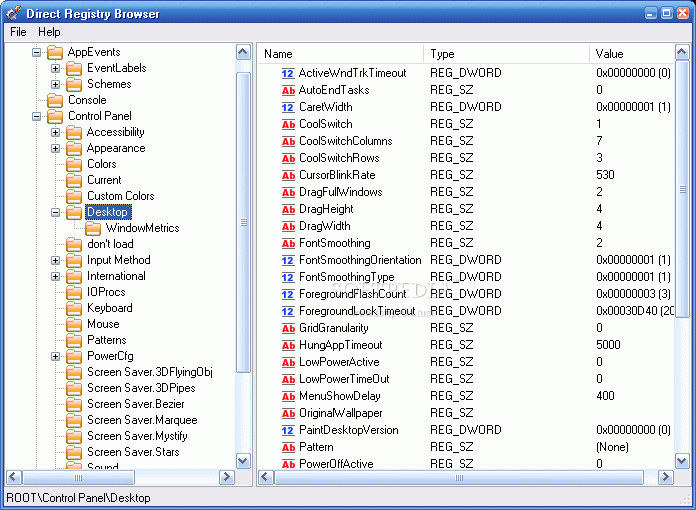Sort by the Value column header
The image size is (696, 510).
632,54
